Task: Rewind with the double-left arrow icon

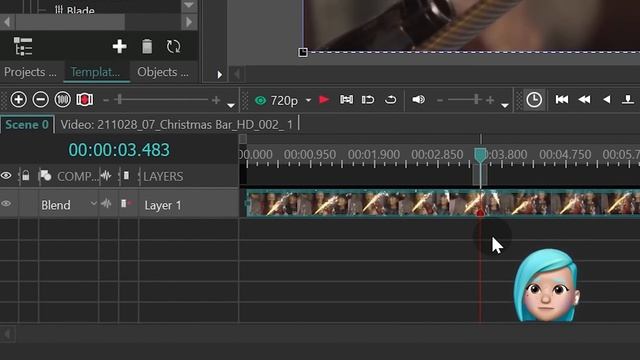Action: click(x=584, y=100)
